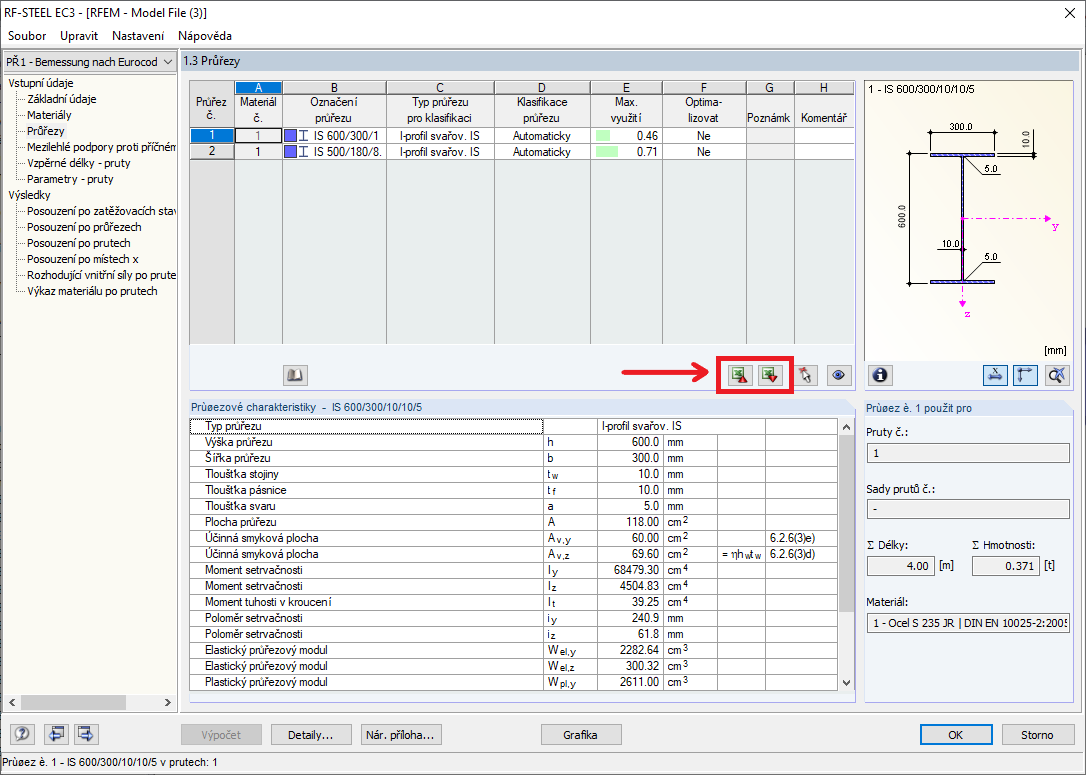This screenshot has width=1086, height=775.
Task: Select Posouzení po zatěžovacích stav tree item
Action: tap(101, 211)
